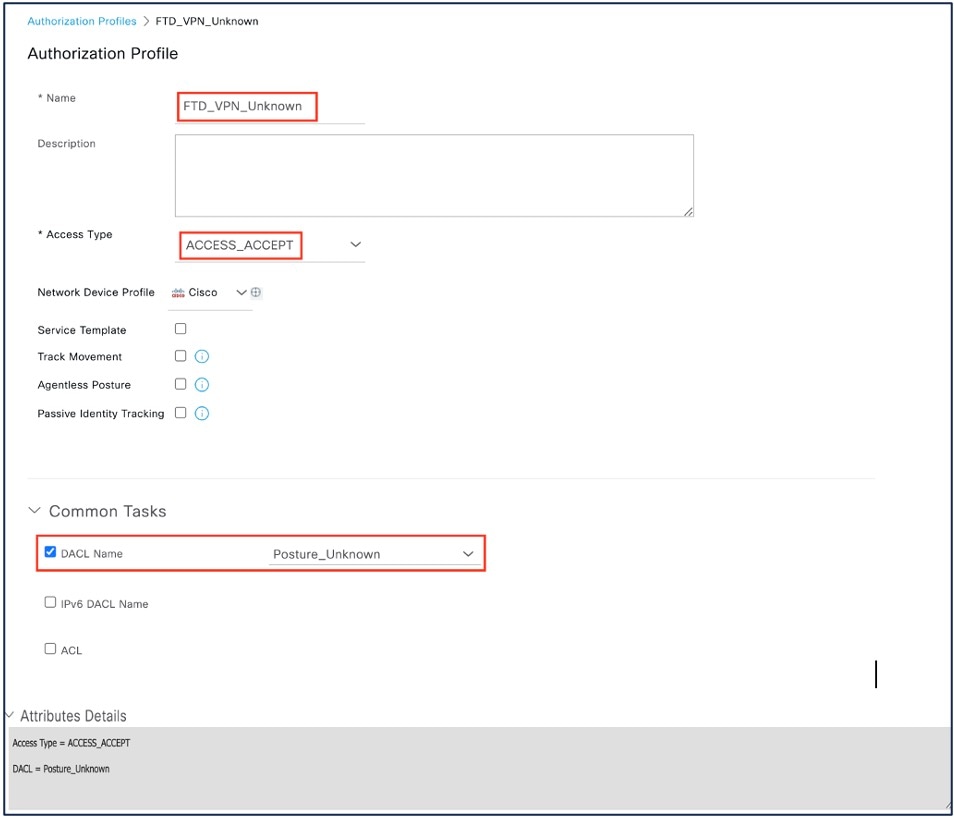
Task: Click the Description box resize handle
Action: pos(688,211)
